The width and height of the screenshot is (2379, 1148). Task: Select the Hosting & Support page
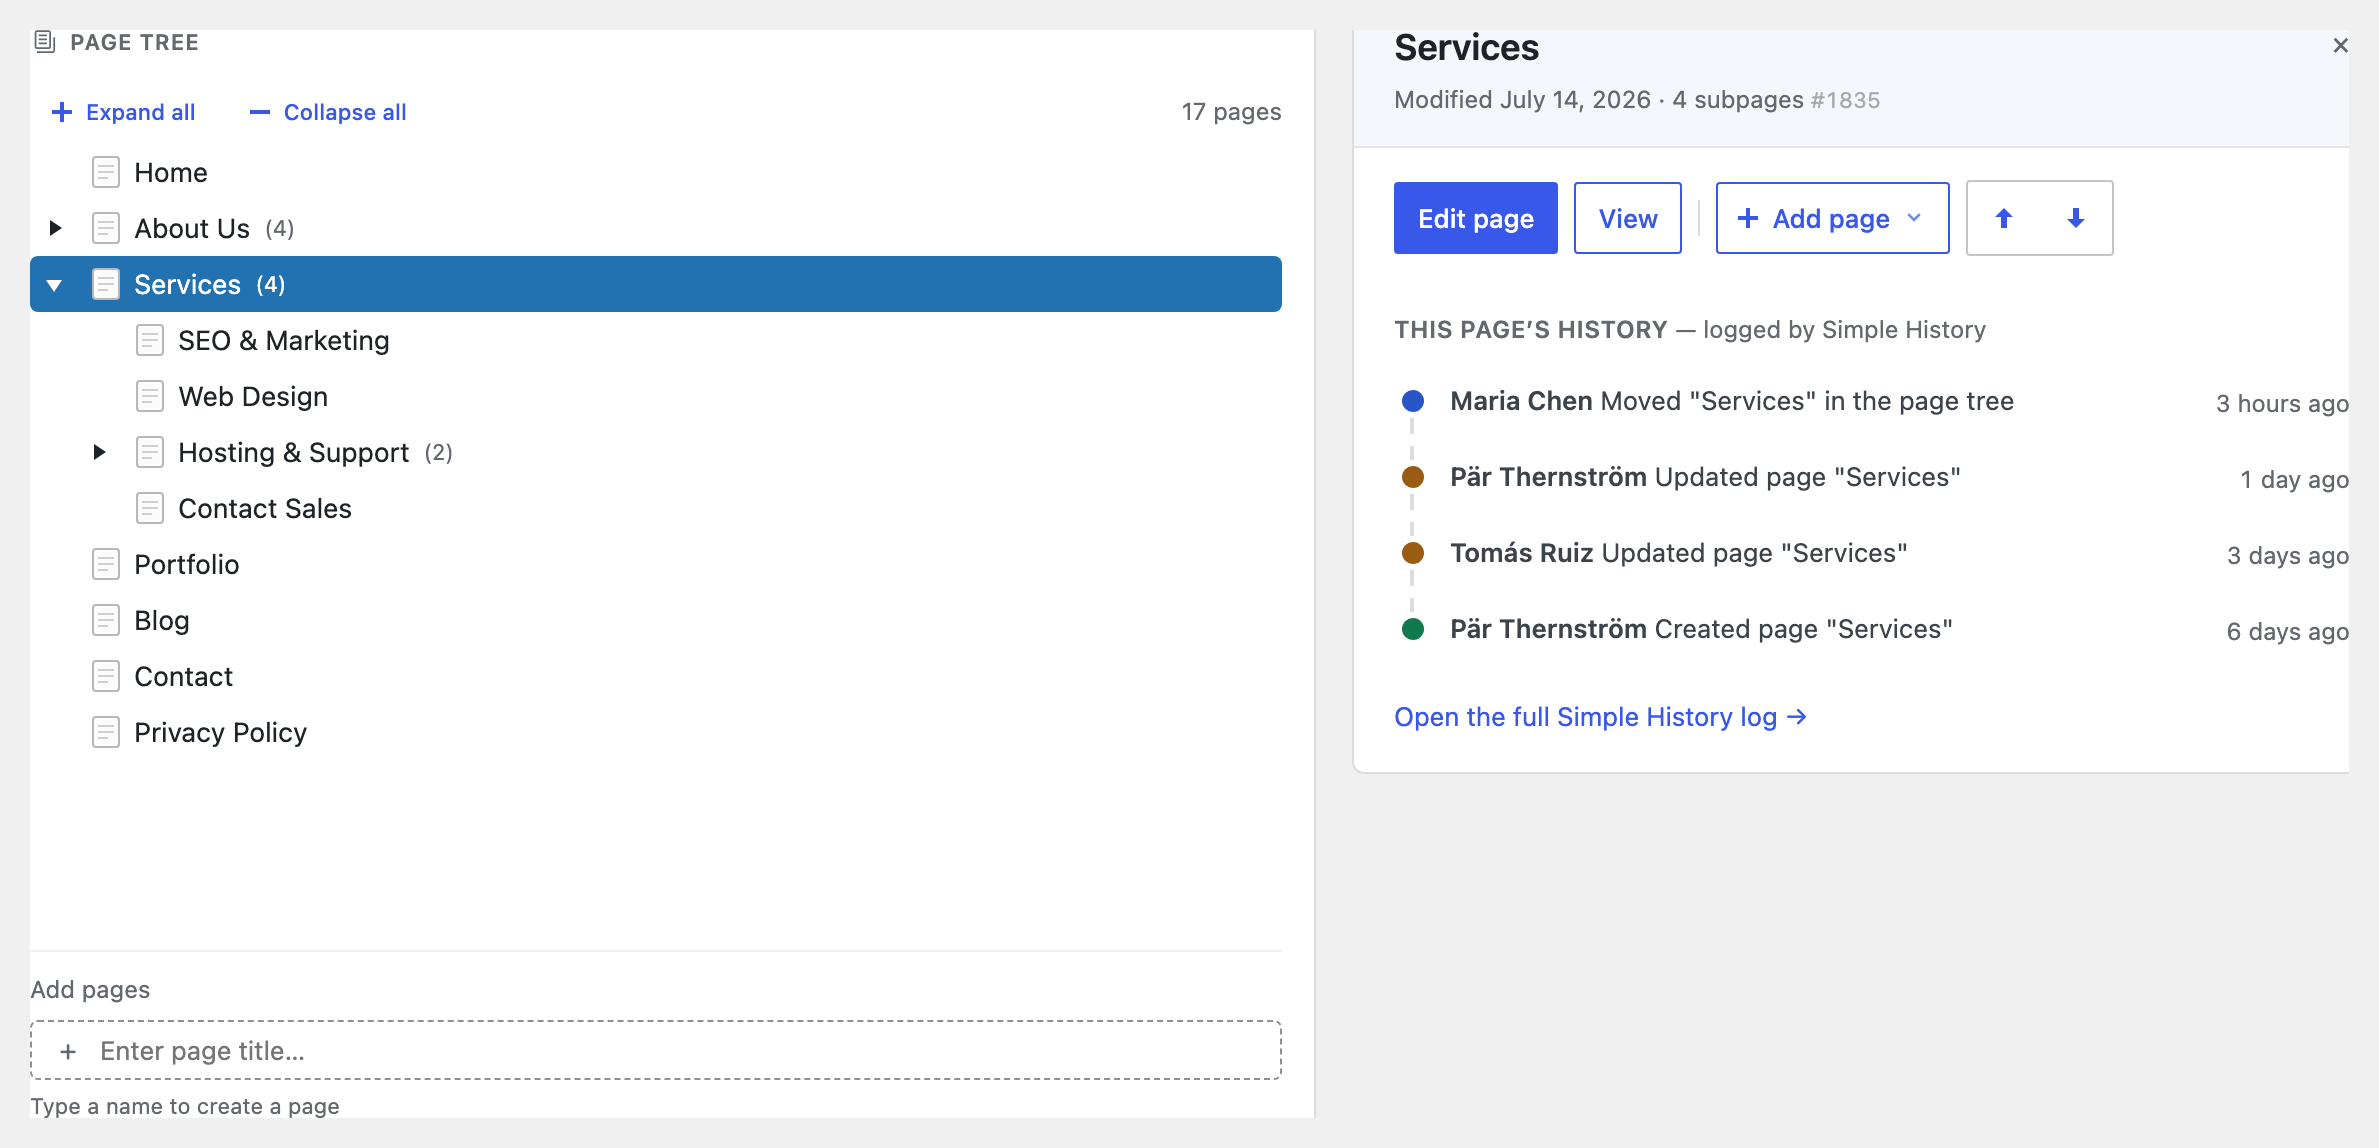pyautogui.click(x=655, y=452)
